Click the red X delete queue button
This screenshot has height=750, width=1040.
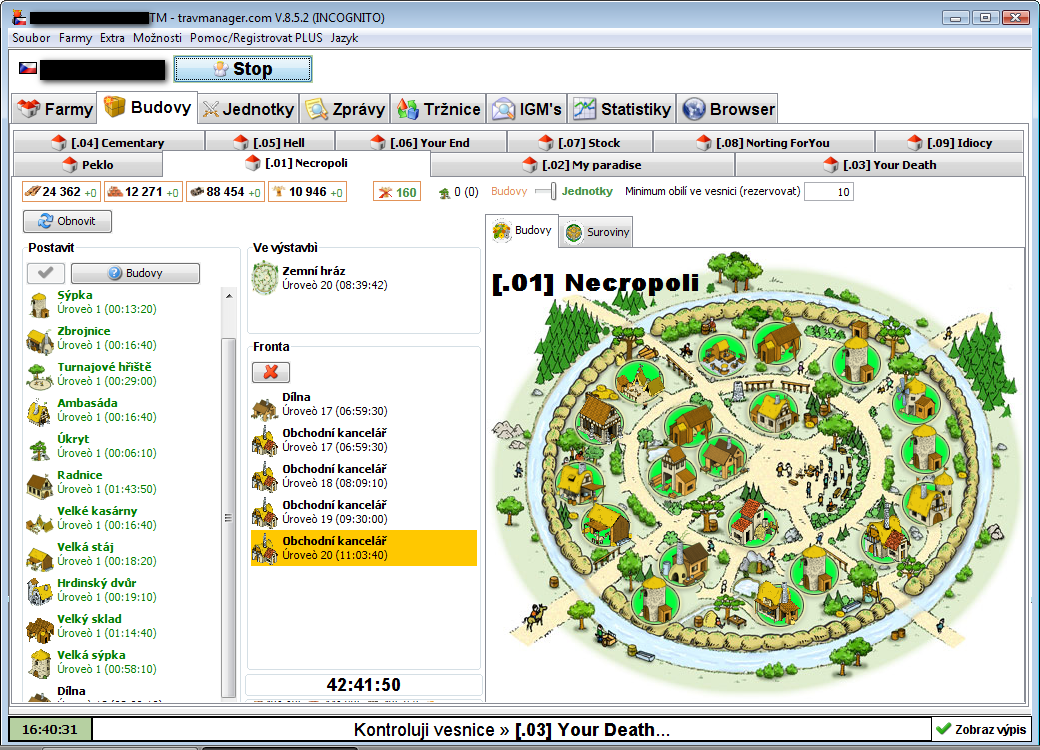pos(271,372)
